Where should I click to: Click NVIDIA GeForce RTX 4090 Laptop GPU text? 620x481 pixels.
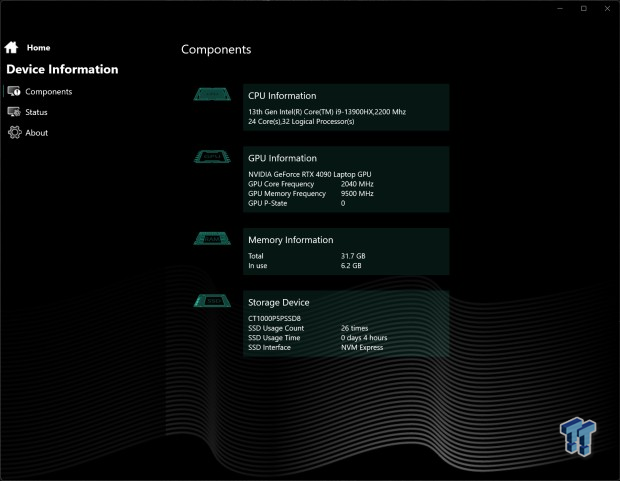(x=310, y=174)
